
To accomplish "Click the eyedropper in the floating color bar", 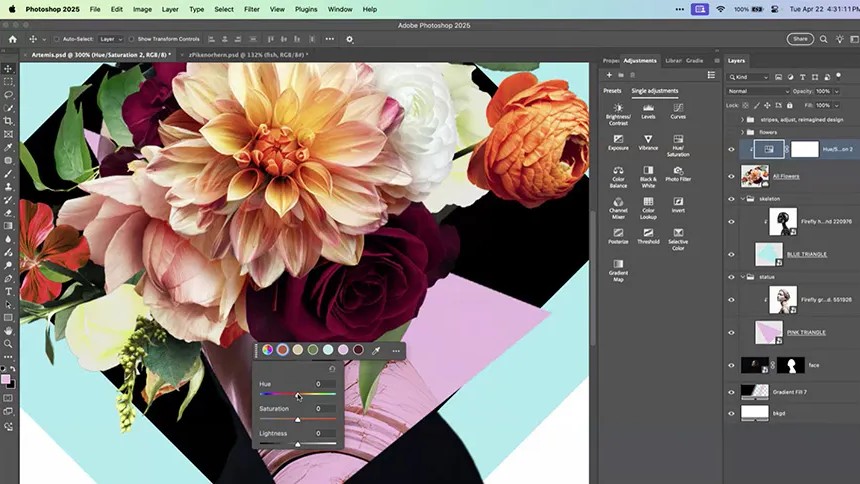I will [x=376, y=351].
